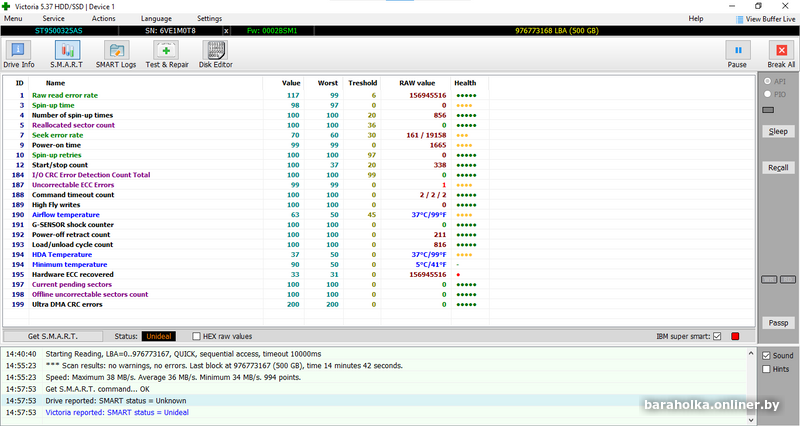Click the Victoria green cross app icon

pyautogui.click(x=6, y=6)
